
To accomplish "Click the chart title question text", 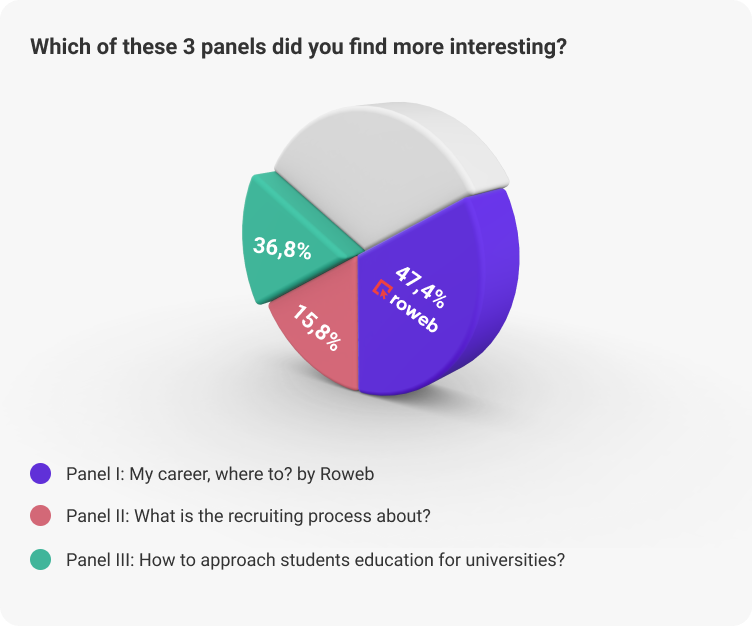I will pos(298,47).
